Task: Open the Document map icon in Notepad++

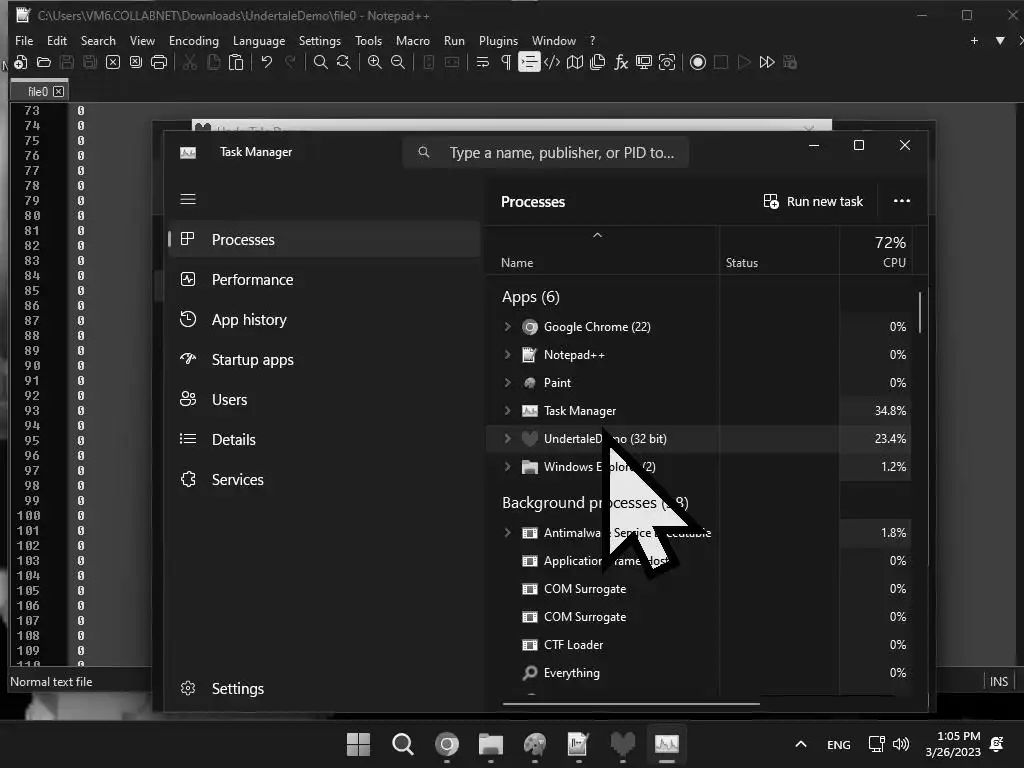Action: pyautogui.click(x=575, y=62)
